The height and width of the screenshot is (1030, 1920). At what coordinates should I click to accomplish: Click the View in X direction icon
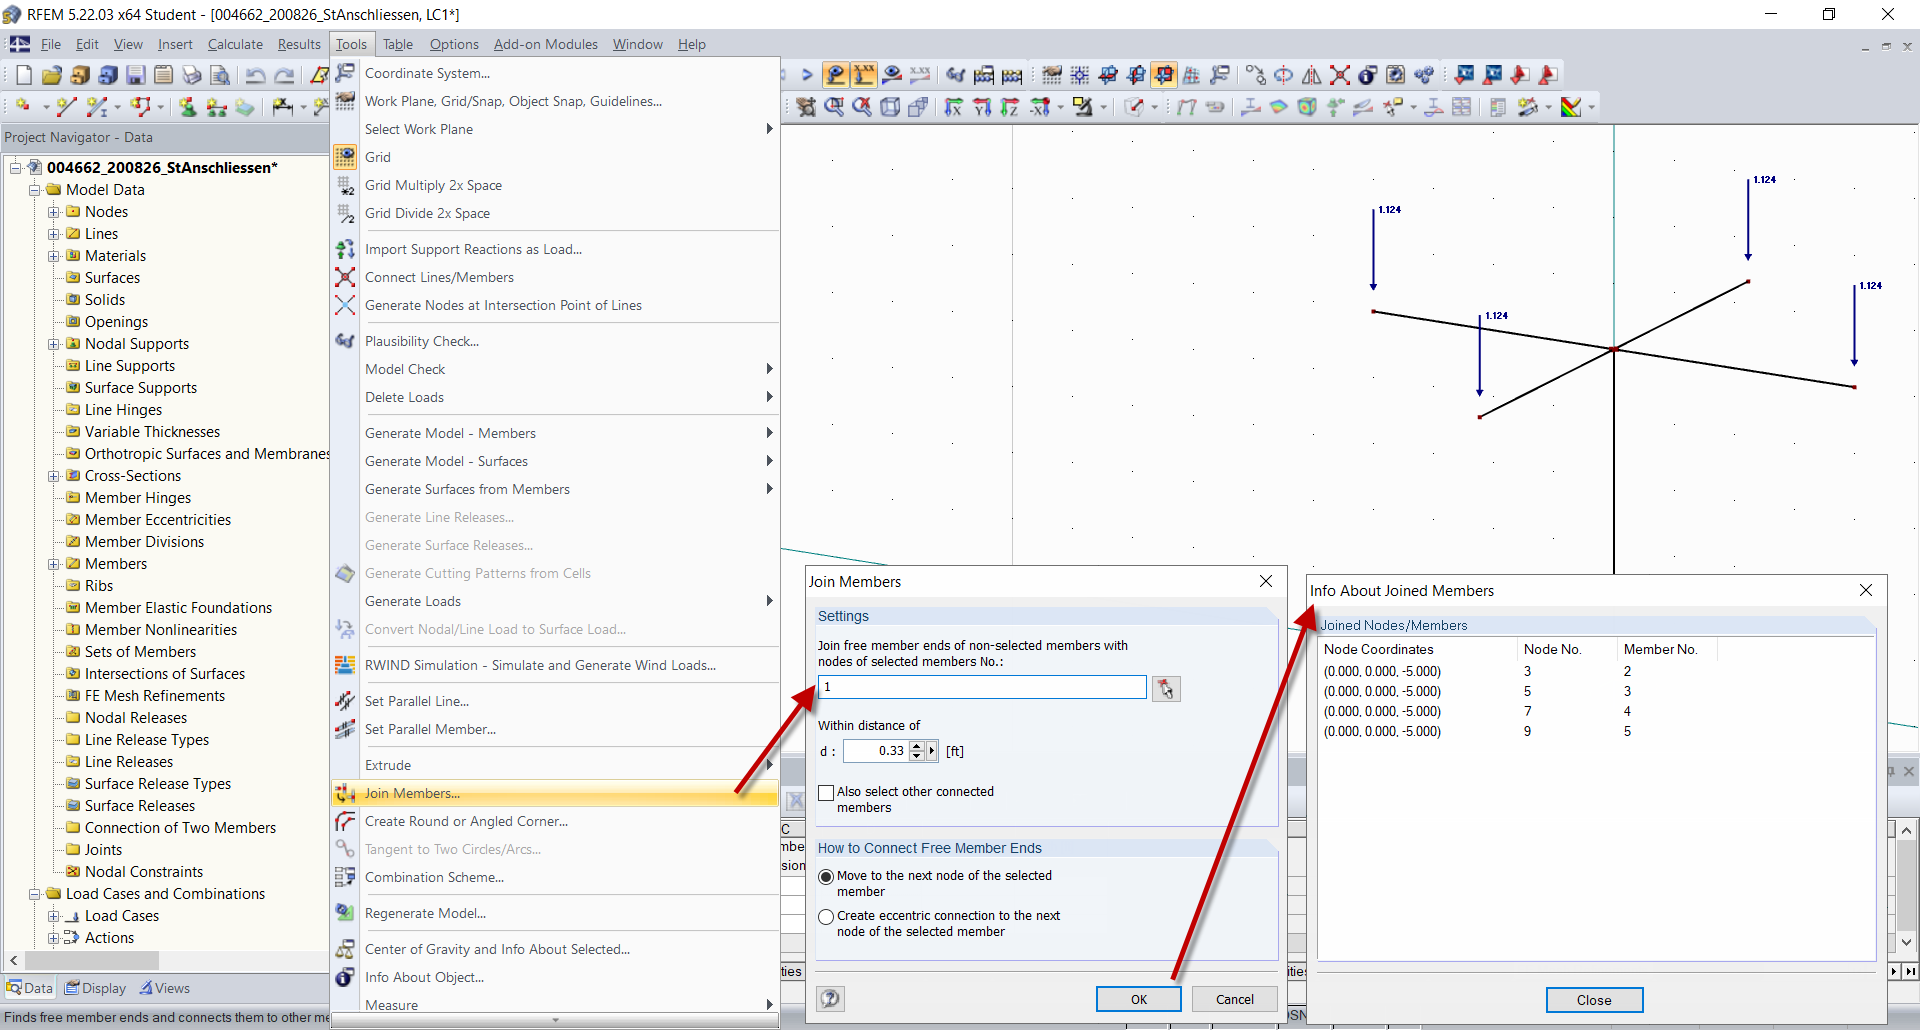pyautogui.click(x=954, y=106)
